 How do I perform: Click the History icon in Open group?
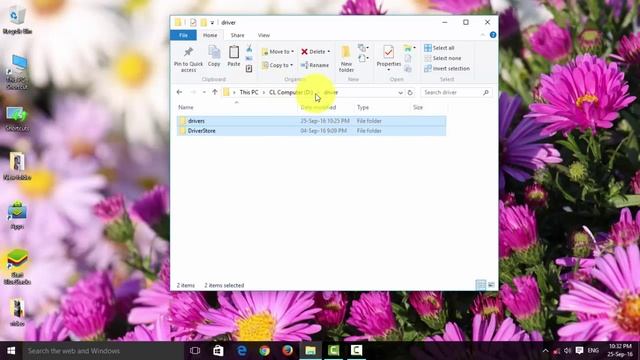408,69
